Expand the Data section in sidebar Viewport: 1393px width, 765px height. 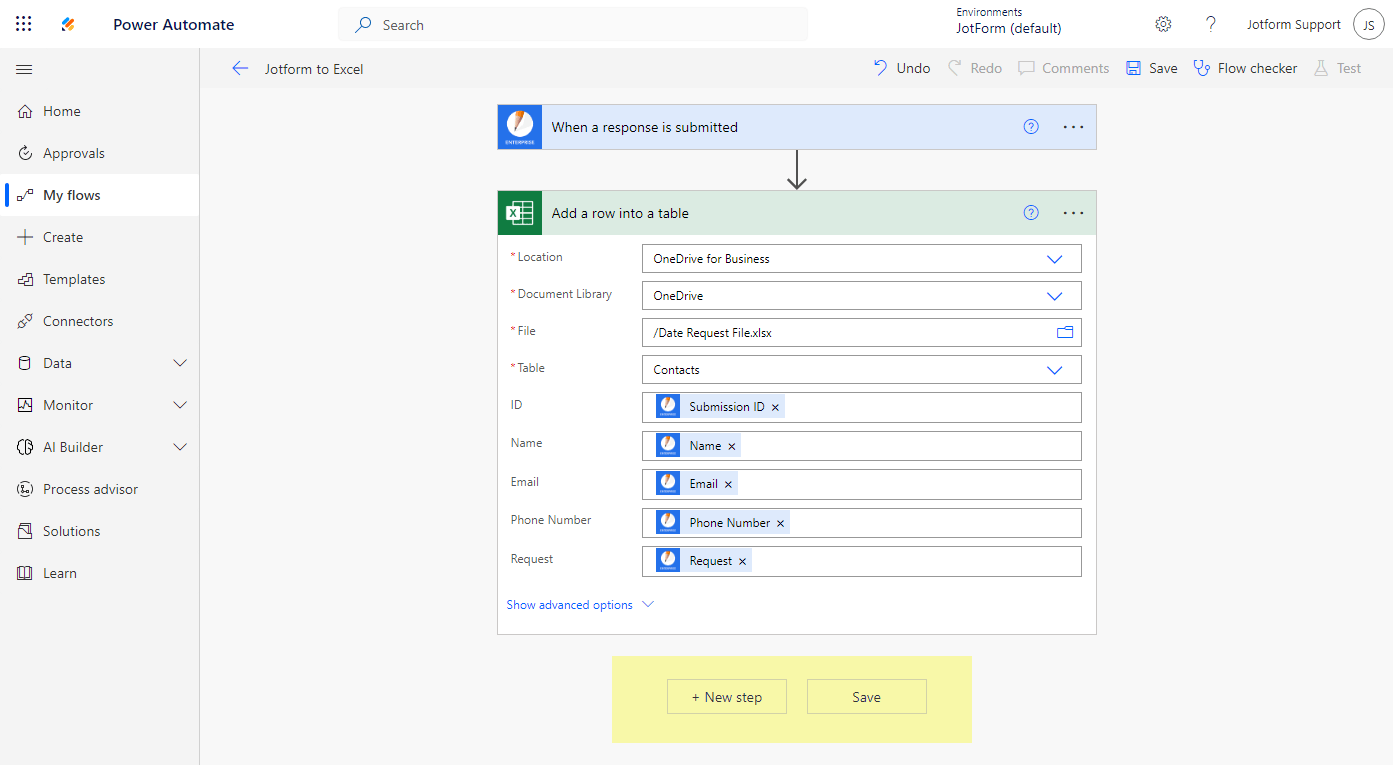coord(180,363)
